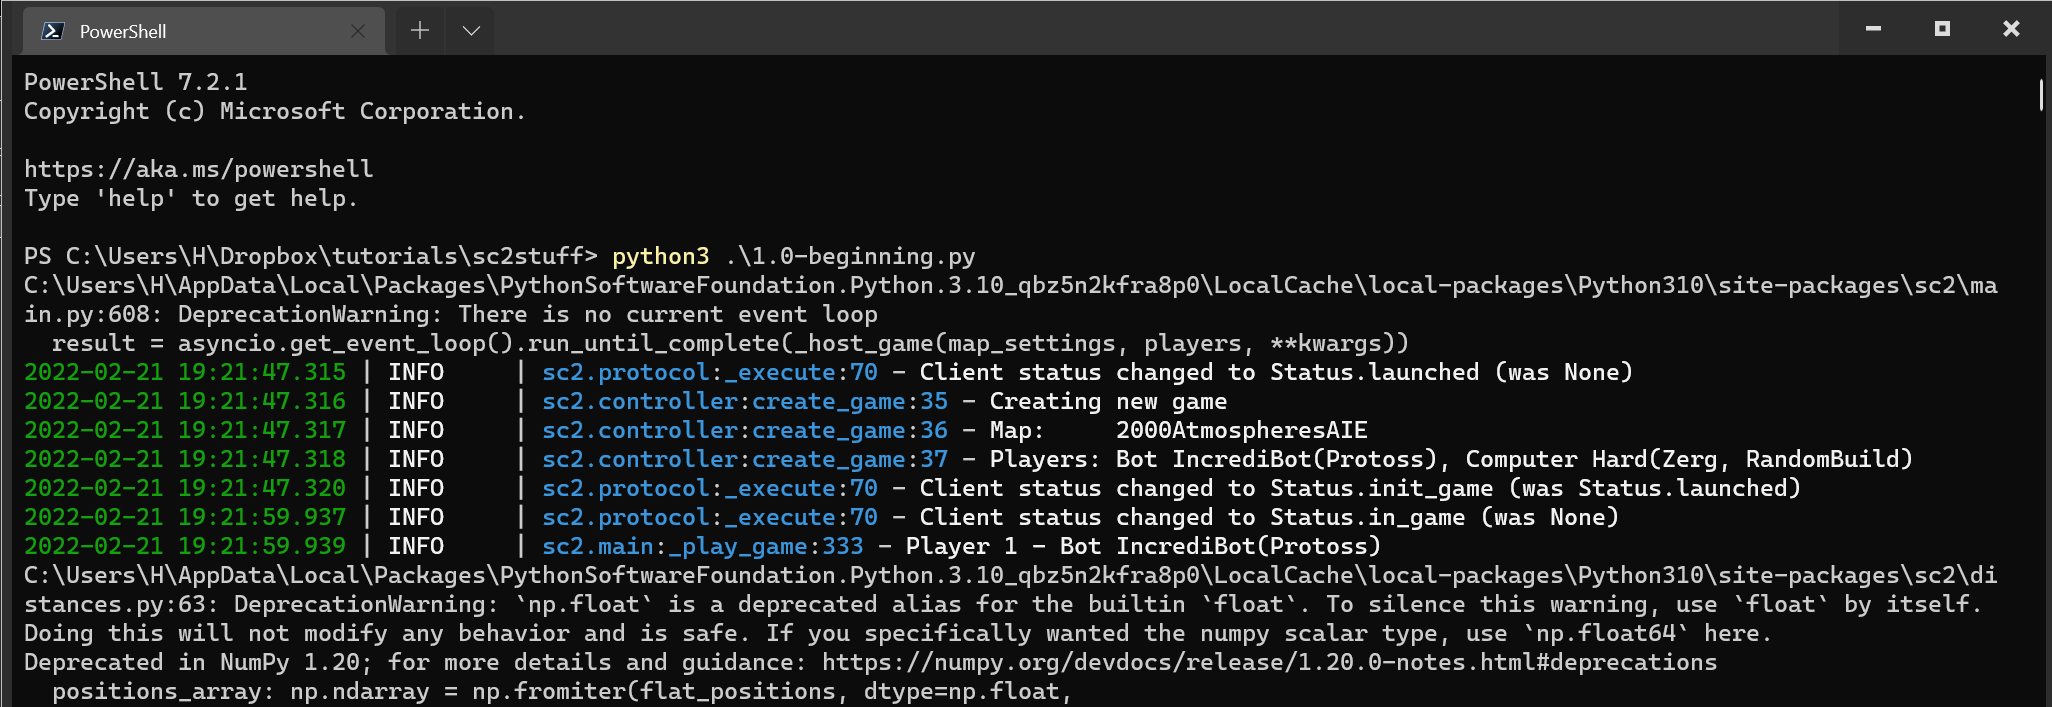The image size is (2052, 707).
Task: Open the aka.ms/powershell link
Action: pos(198,169)
